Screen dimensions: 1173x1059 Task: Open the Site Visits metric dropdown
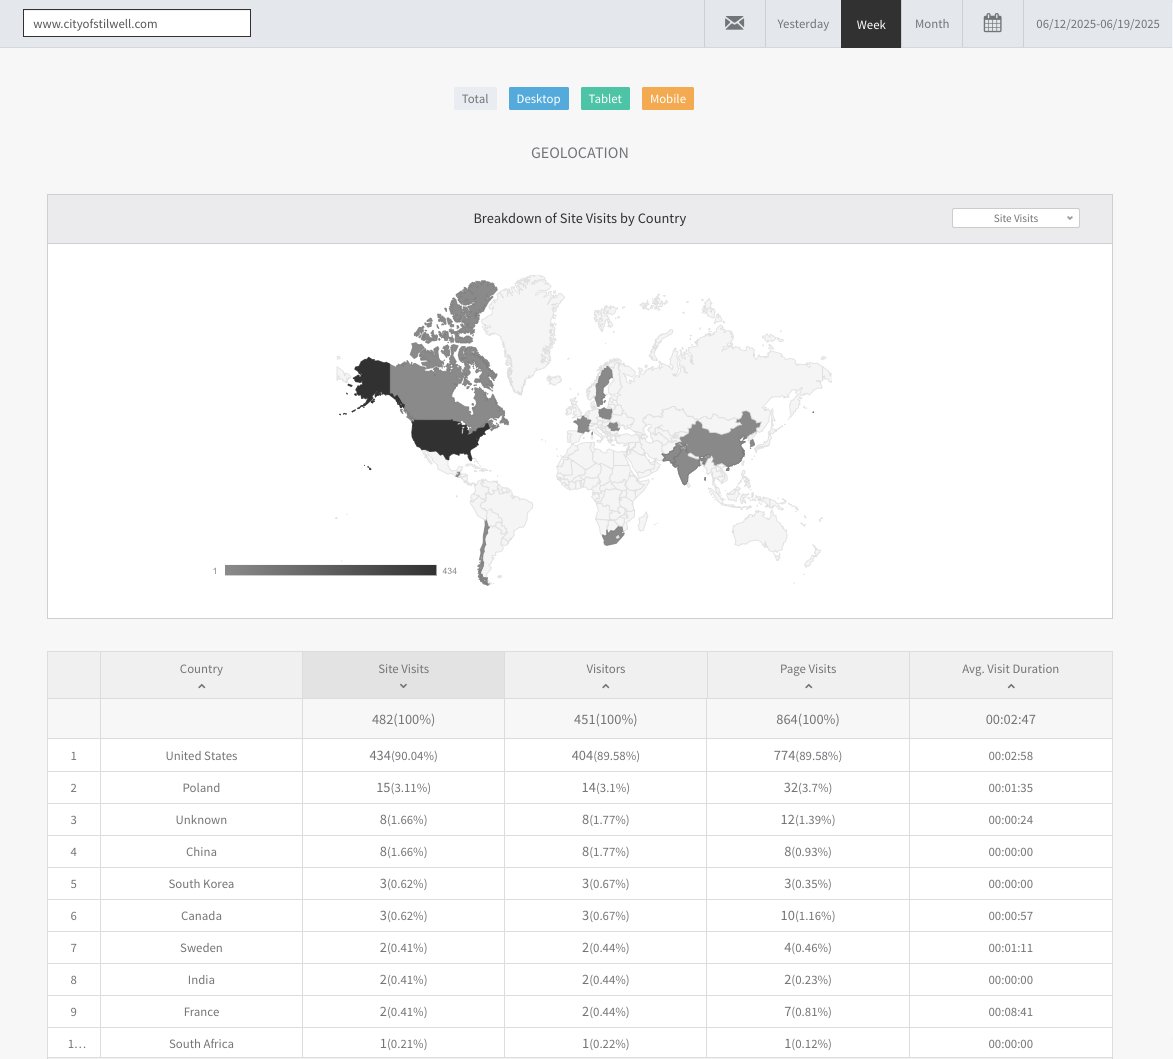[1015, 218]
